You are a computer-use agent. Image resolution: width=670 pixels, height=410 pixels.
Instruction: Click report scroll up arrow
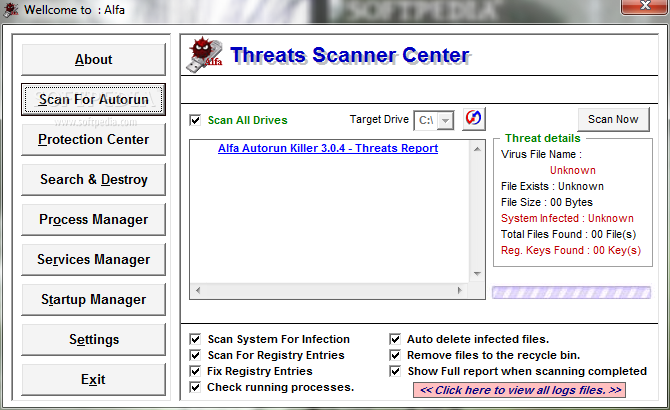pos(477,149)
